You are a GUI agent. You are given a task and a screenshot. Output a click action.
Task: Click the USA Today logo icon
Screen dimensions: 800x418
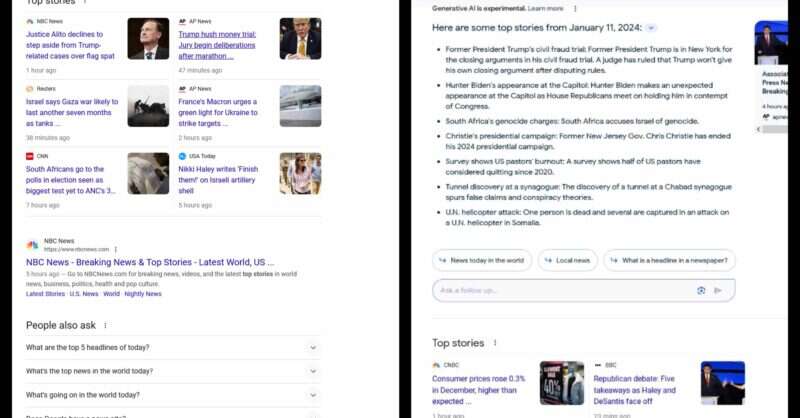182,156
